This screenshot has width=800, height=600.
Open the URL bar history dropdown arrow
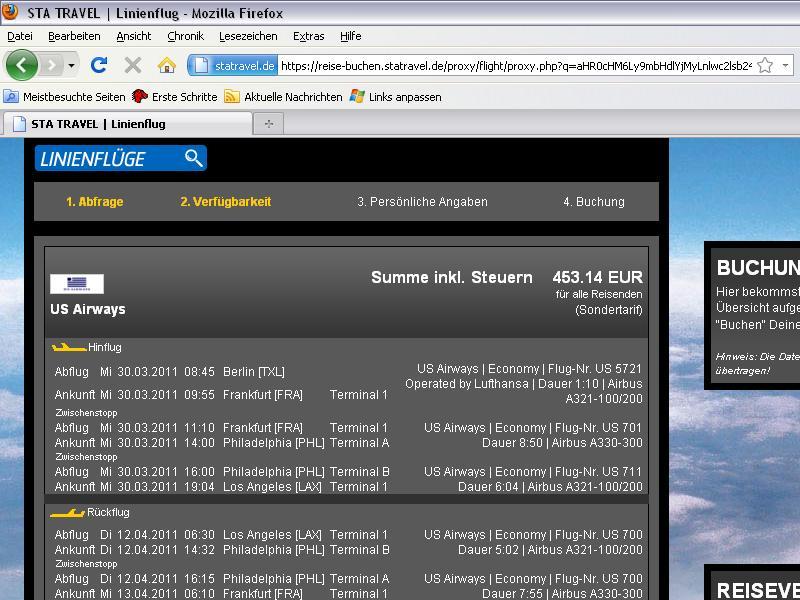[786, 65]
